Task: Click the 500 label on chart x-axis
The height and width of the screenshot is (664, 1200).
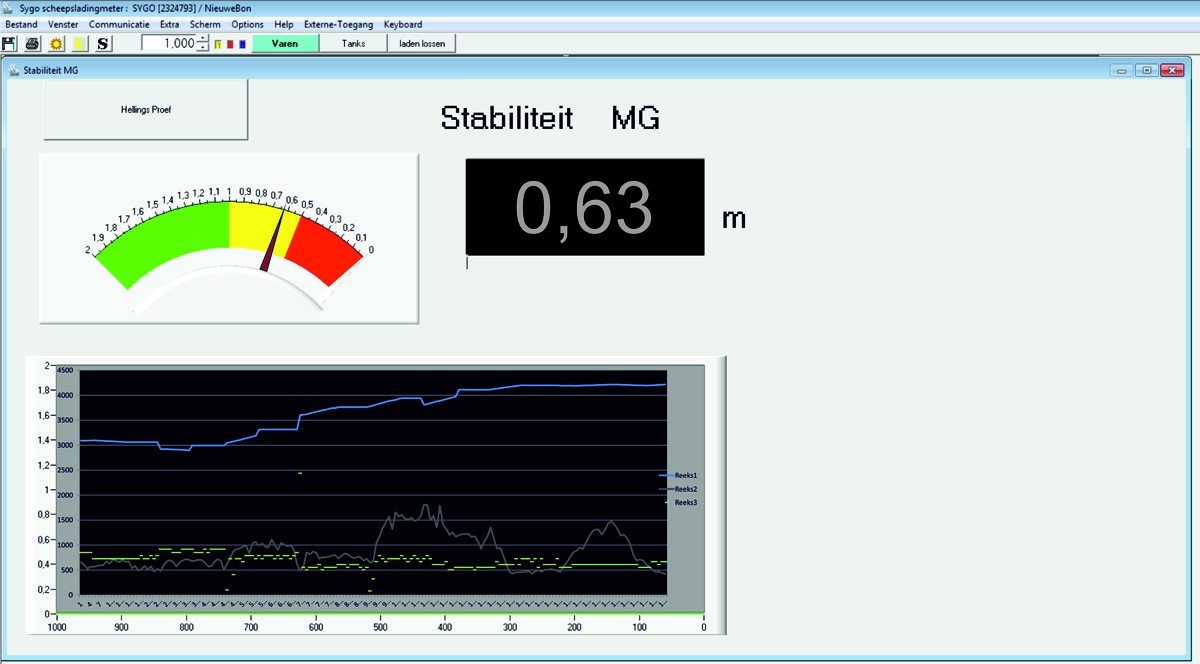Action: [x=381, y=627]
